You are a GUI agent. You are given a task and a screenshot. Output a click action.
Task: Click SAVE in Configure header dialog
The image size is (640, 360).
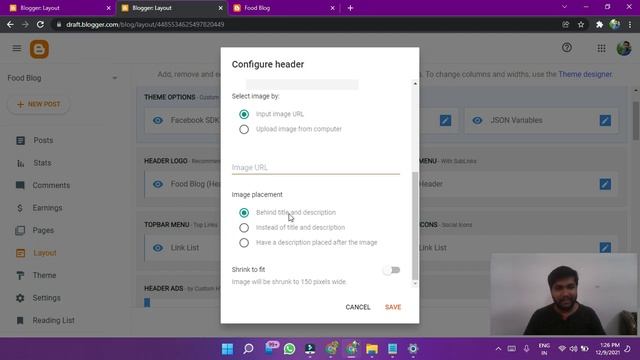point(393,307)
